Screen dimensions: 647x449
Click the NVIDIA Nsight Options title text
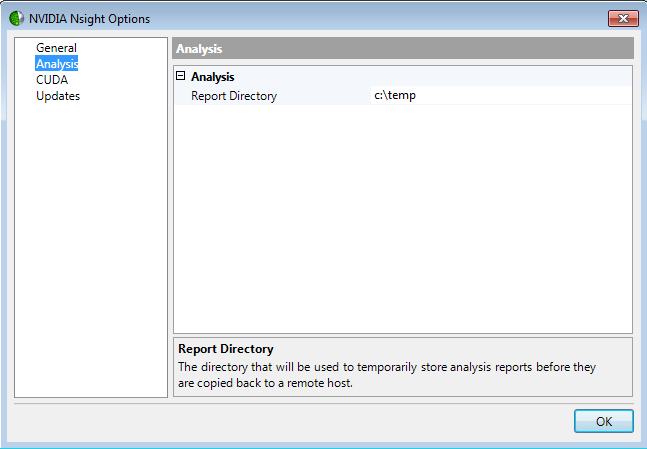point(87,18)
